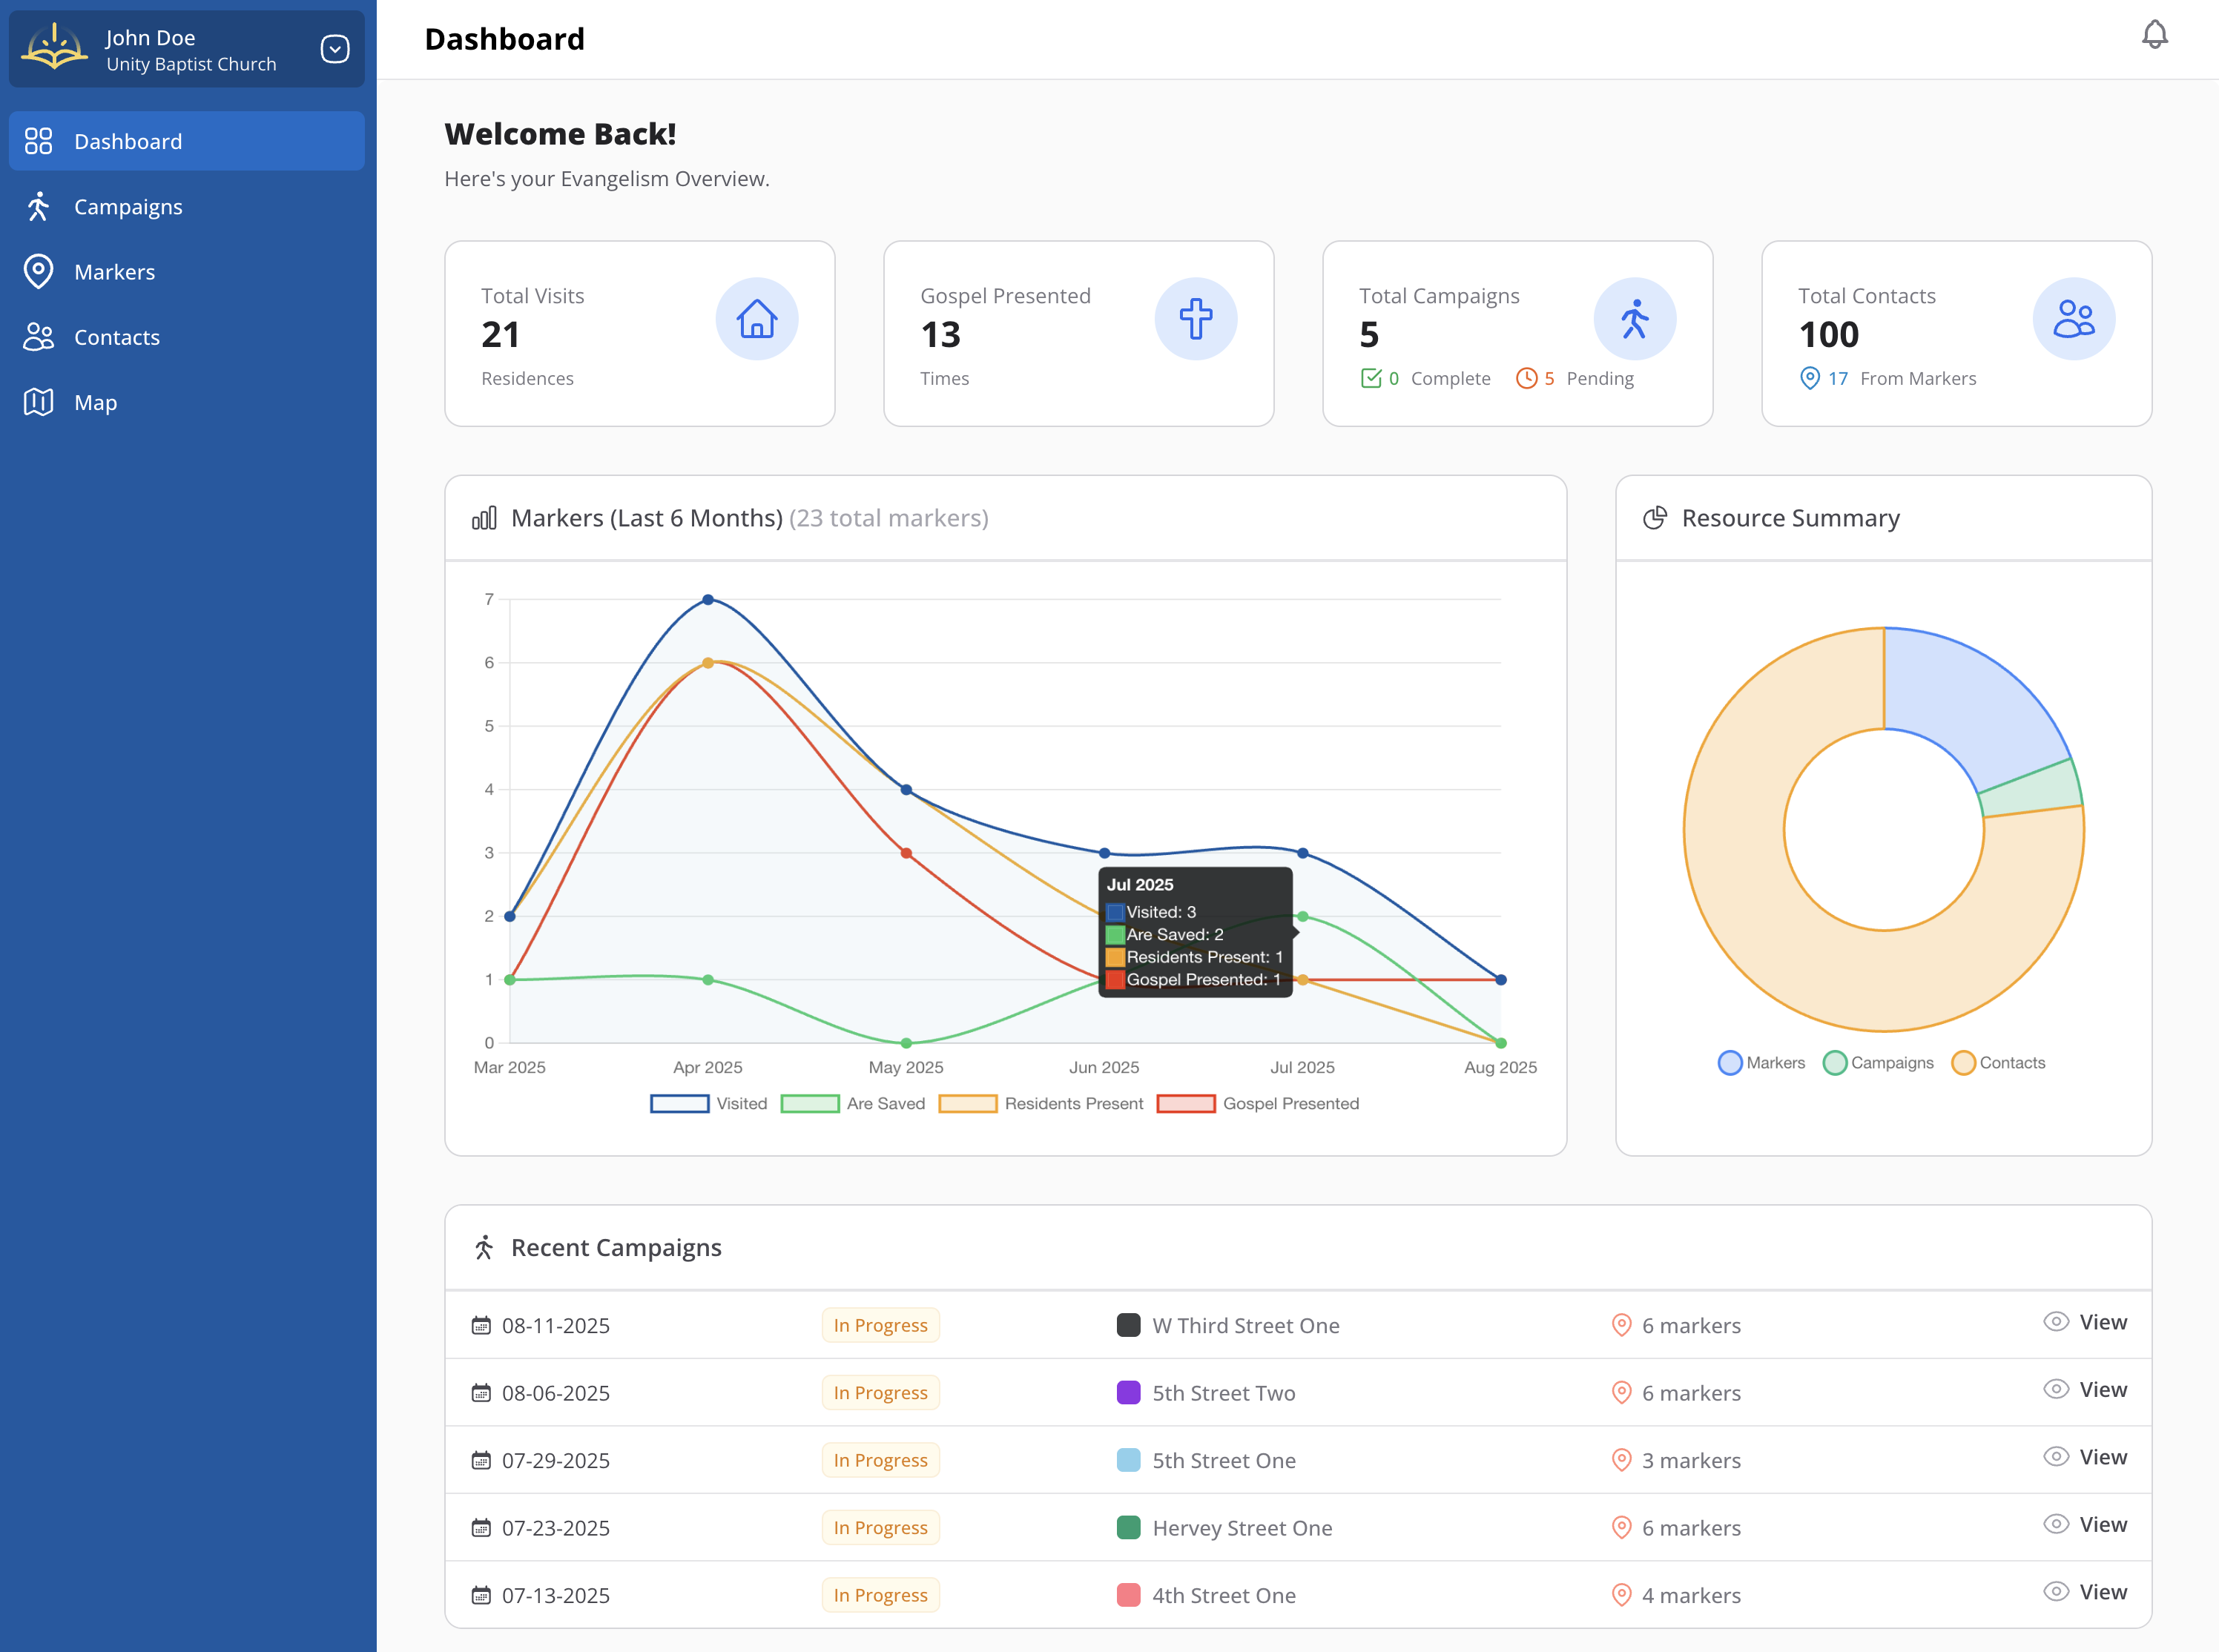Click the Apr 2025 Visited data point
The image size is (2219, 1652).
pos(708,600)
